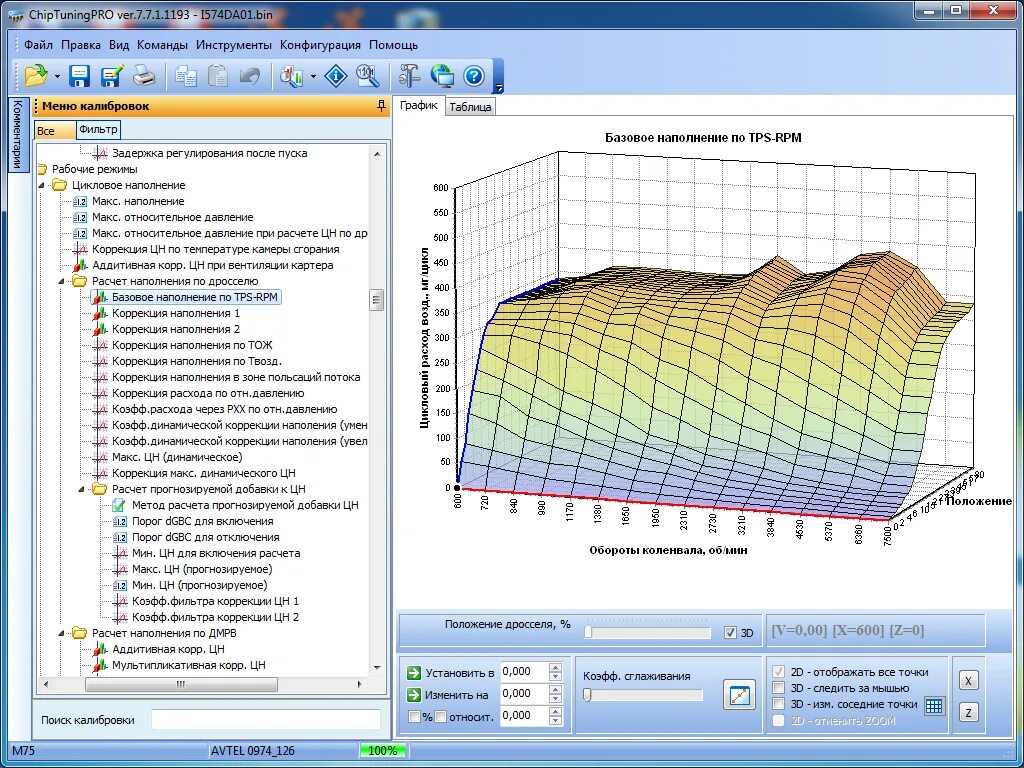Viewport: 1024px width, 768px height.
Task: Select the График tab
Action: 419,105
